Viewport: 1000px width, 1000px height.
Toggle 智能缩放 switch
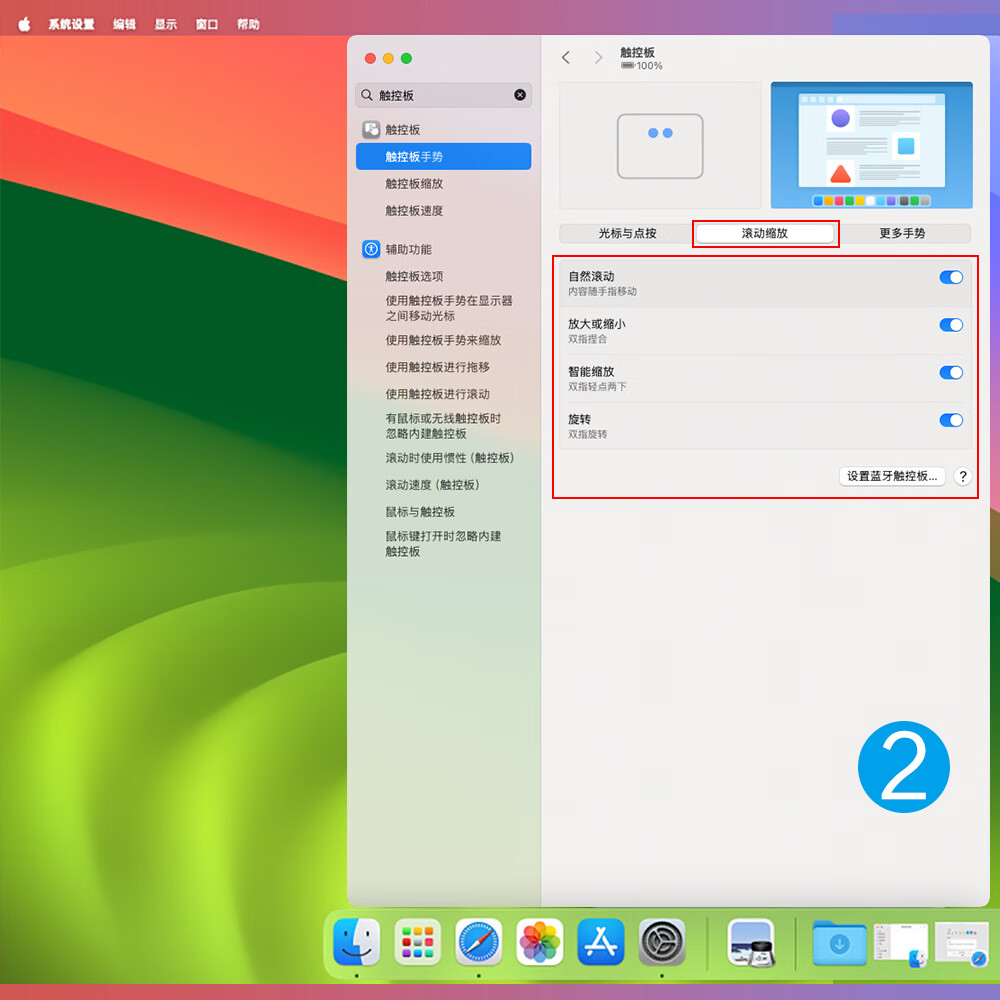[951, 372]
